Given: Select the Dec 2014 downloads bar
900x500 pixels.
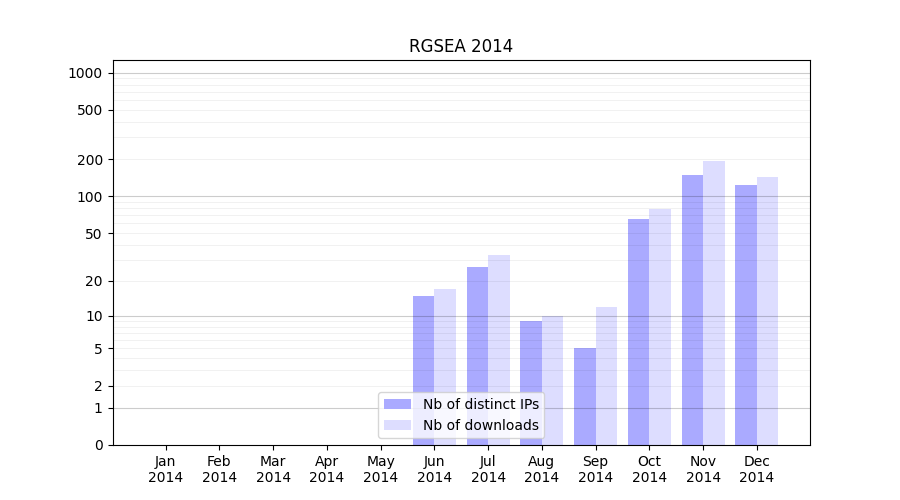Looking at the screenshot, I should (x=767, y=311).
